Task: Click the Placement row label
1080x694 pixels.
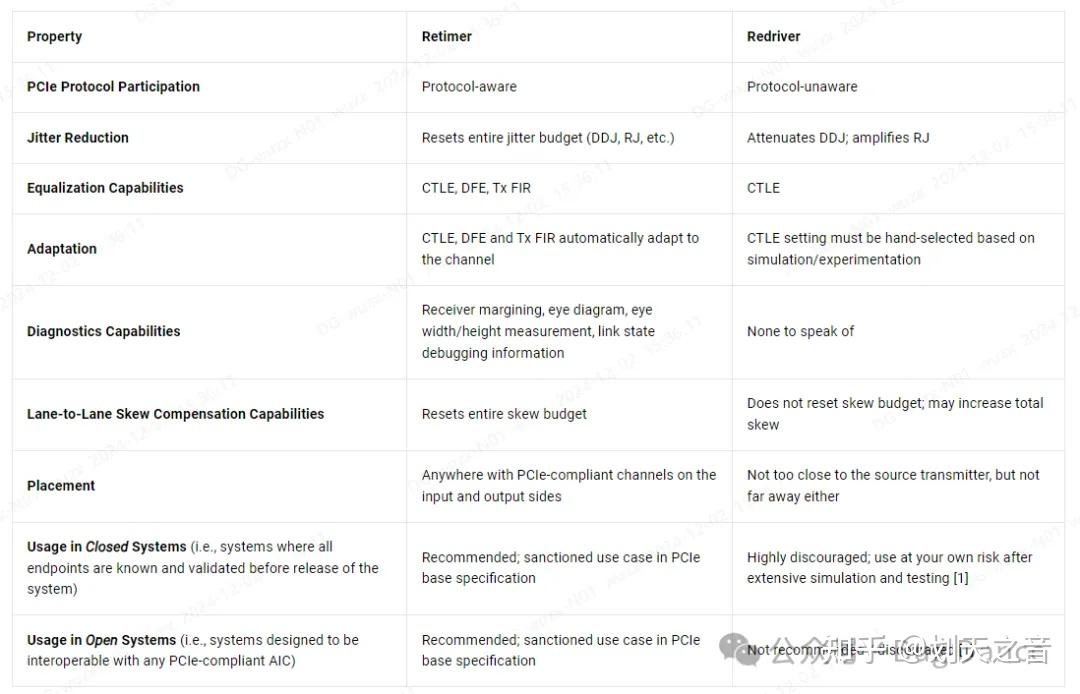Action: 61,486
